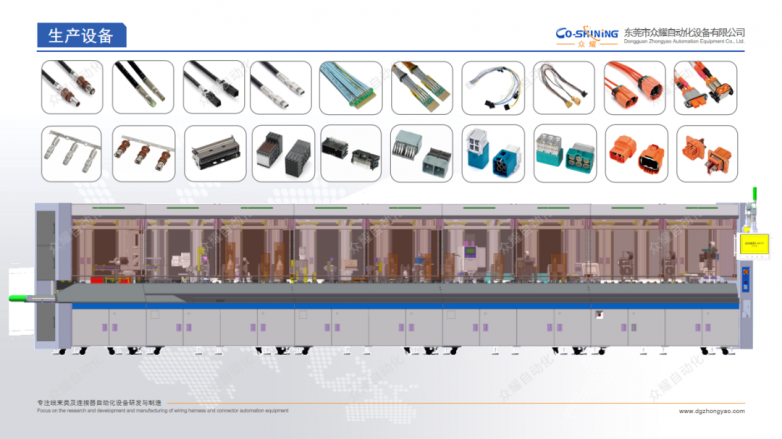
Task: Select the white and blue connector image
Action: [491, 153]
